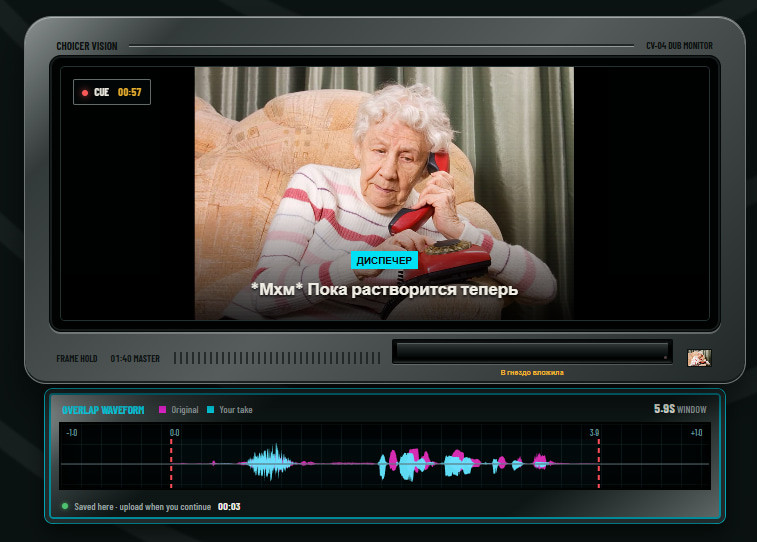Open the small video frame thumbnail

pyautogui.click(x=699, y=358)
